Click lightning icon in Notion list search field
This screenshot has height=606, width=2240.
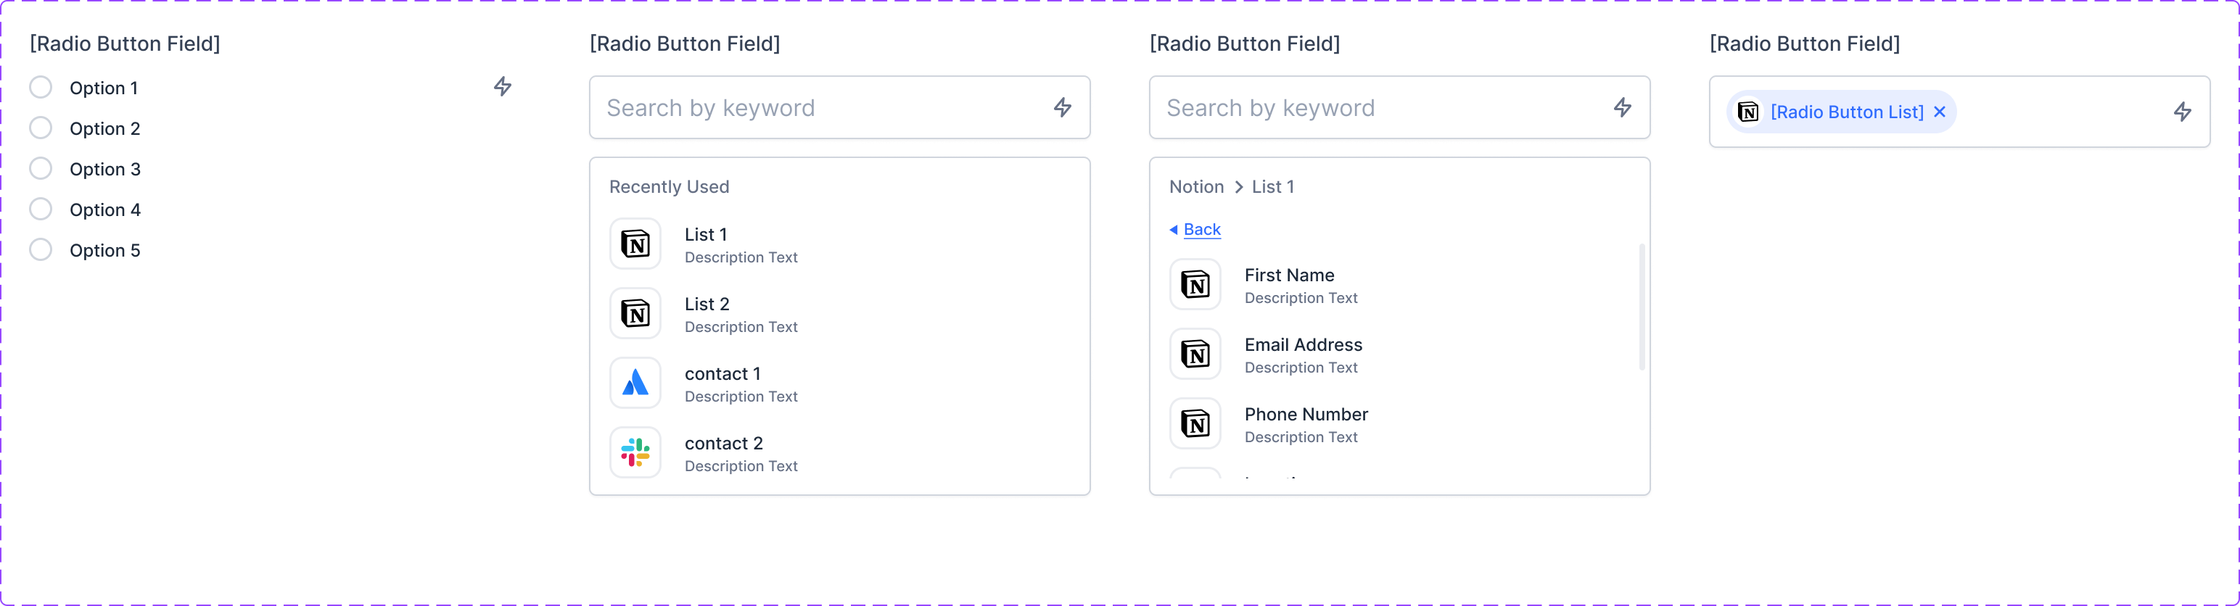pyautogui.click(x=1623, y=107)
